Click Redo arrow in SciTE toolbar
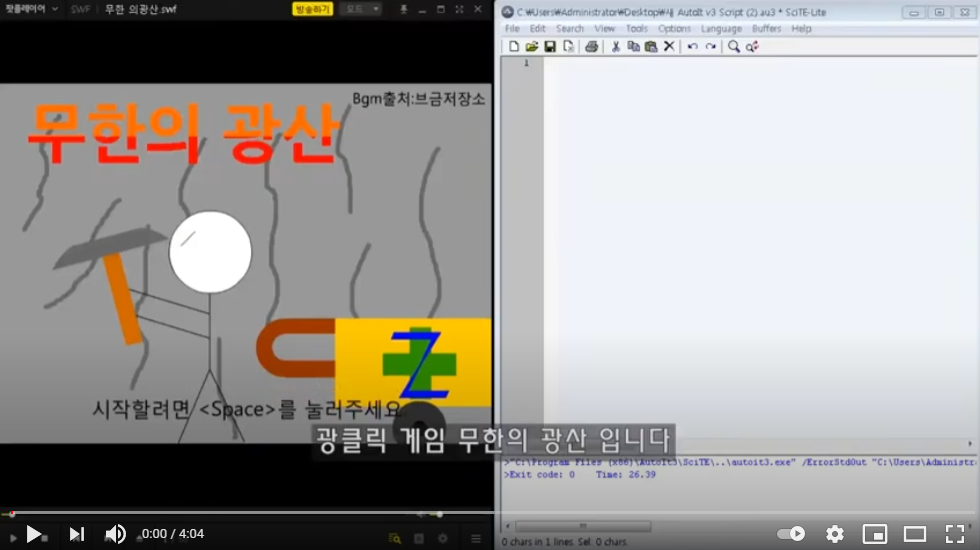Viewport: 980px width, 550px height. click(711, 46)
